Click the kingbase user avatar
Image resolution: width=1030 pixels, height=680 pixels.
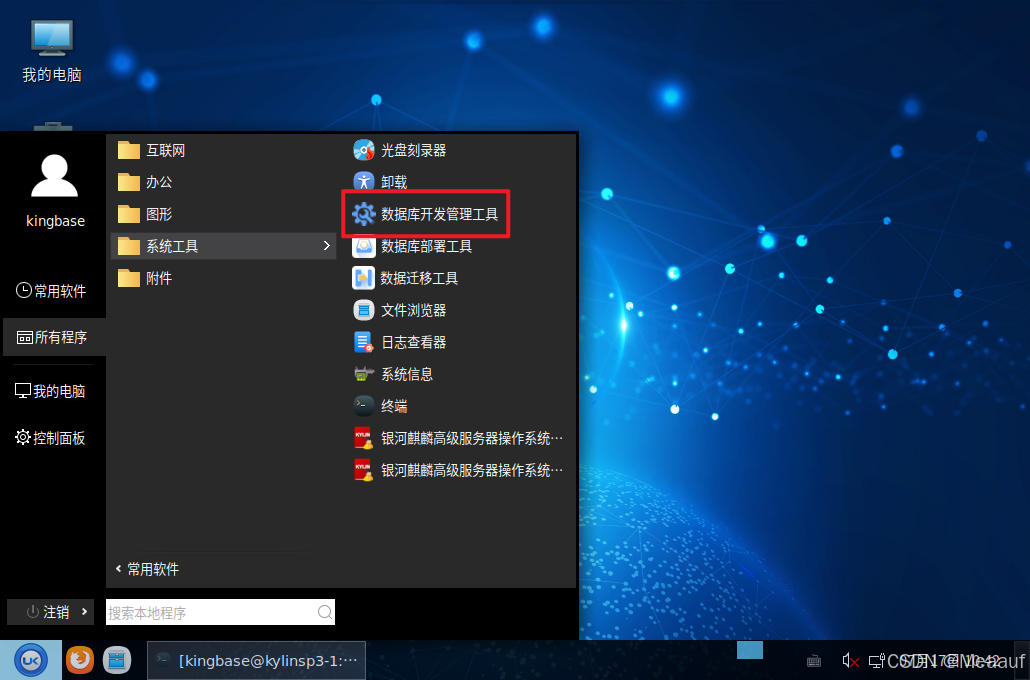click(x=55, y=175)
